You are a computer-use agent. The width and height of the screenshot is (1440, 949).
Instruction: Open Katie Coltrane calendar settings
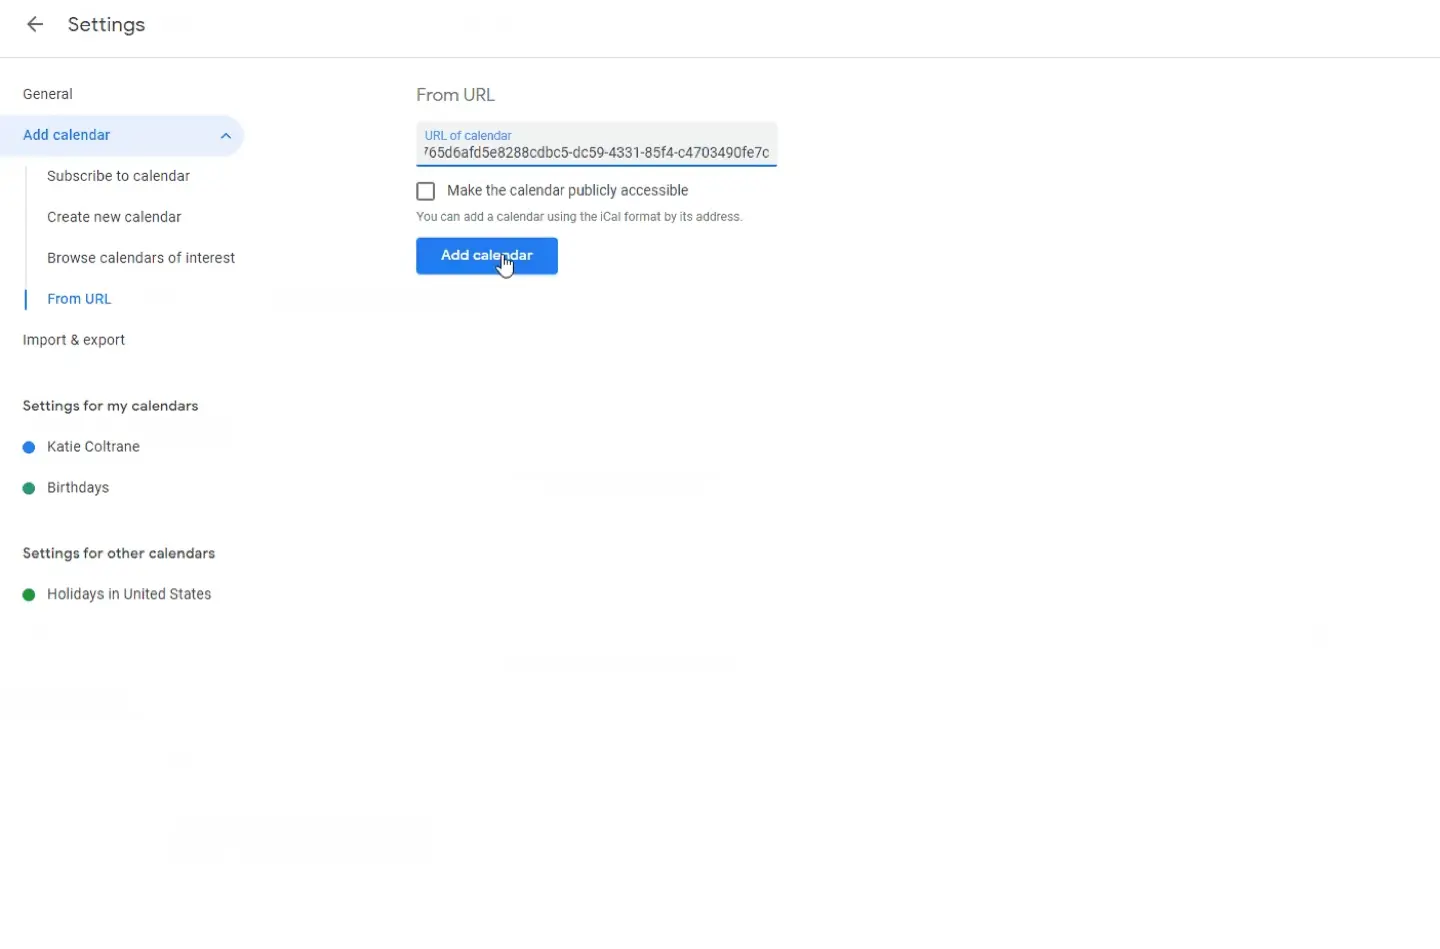pos(93,447)
